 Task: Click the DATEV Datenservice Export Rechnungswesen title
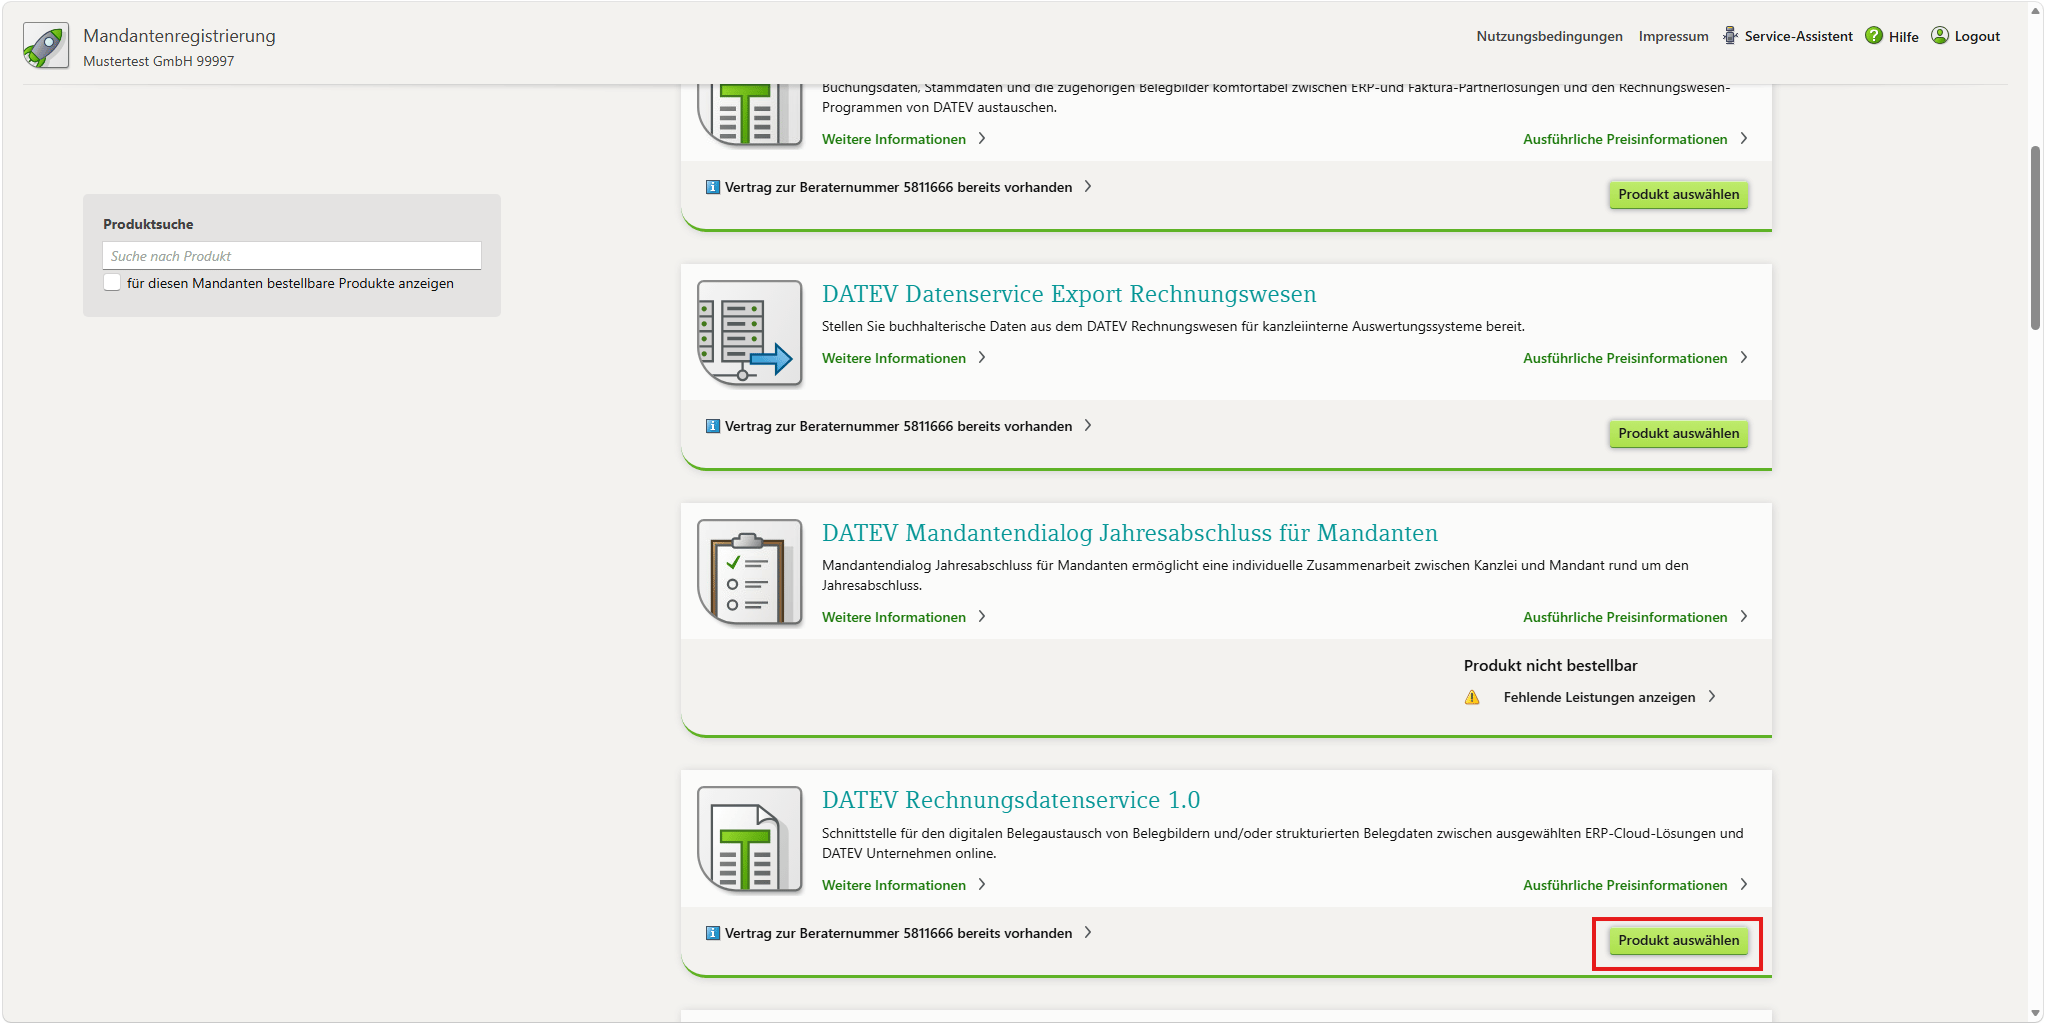tap(1069, 294)
